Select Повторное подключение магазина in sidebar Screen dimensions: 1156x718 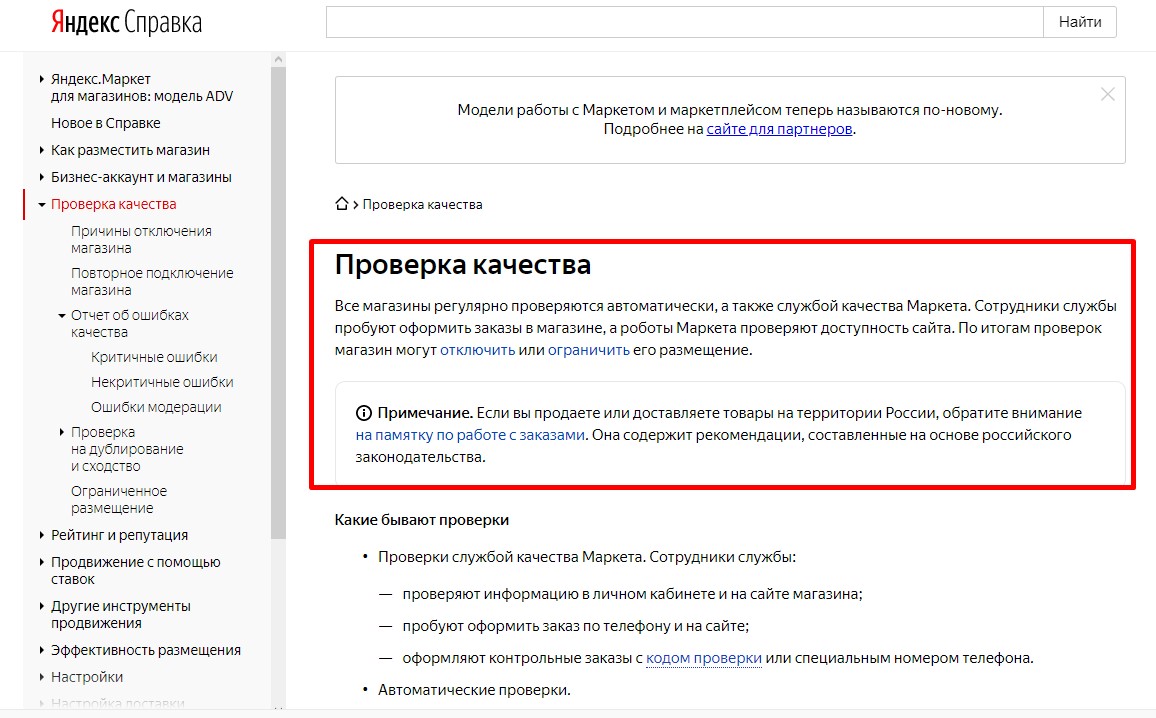pos(152,282)
